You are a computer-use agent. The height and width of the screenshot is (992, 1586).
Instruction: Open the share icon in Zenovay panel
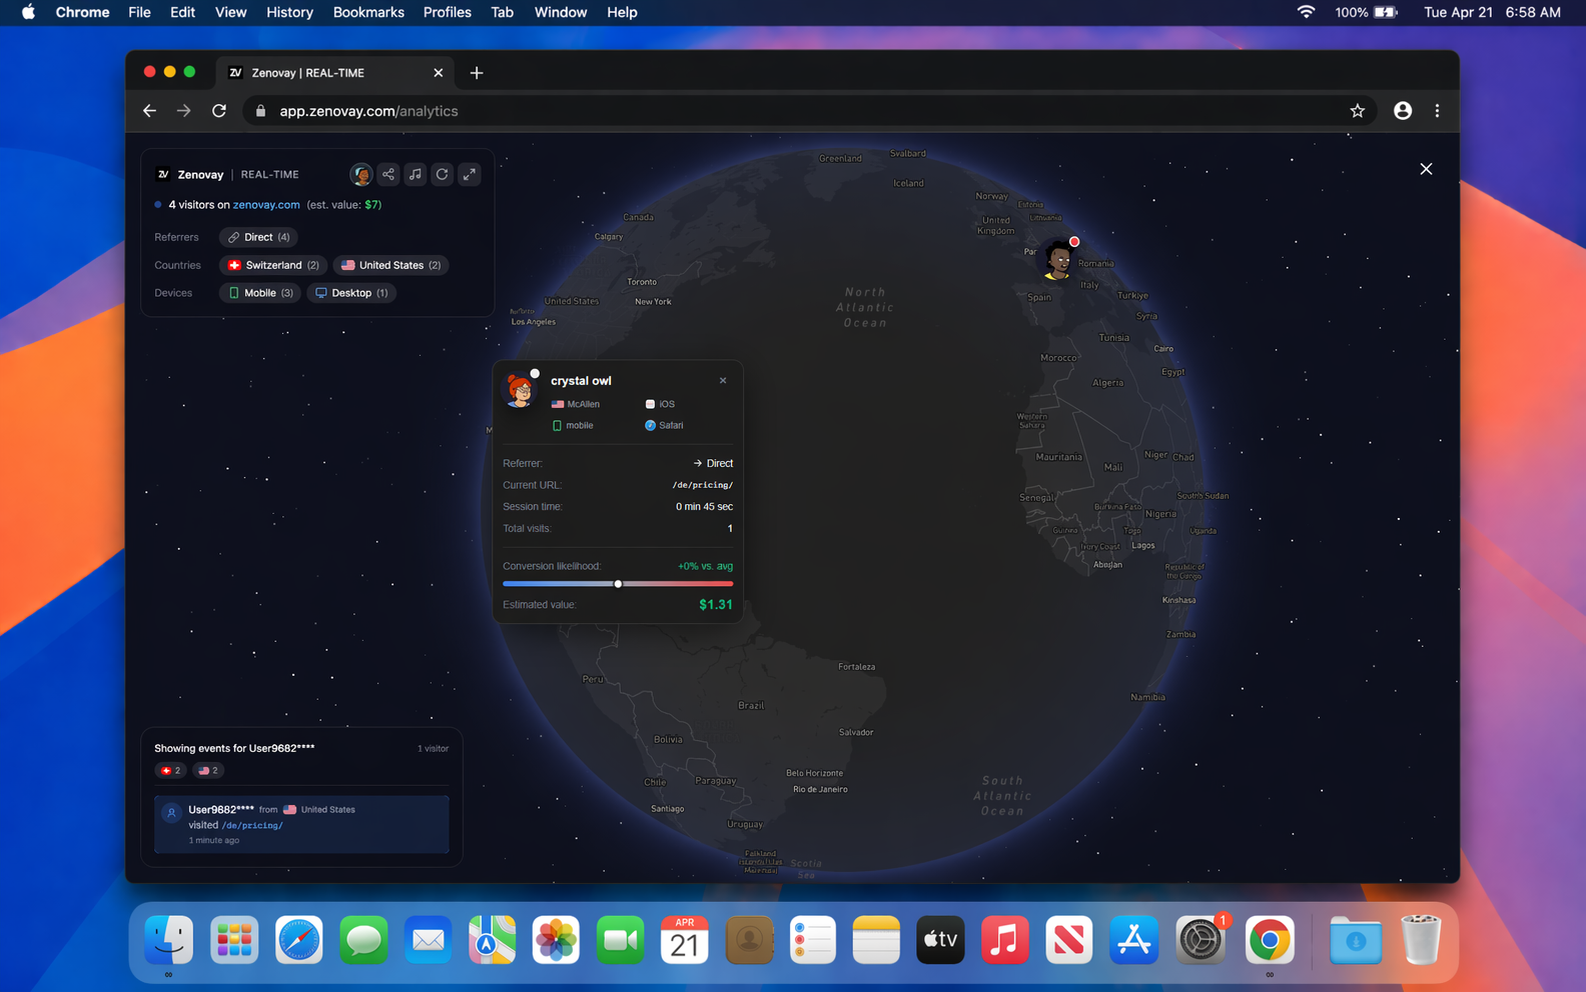click(388, 174)
